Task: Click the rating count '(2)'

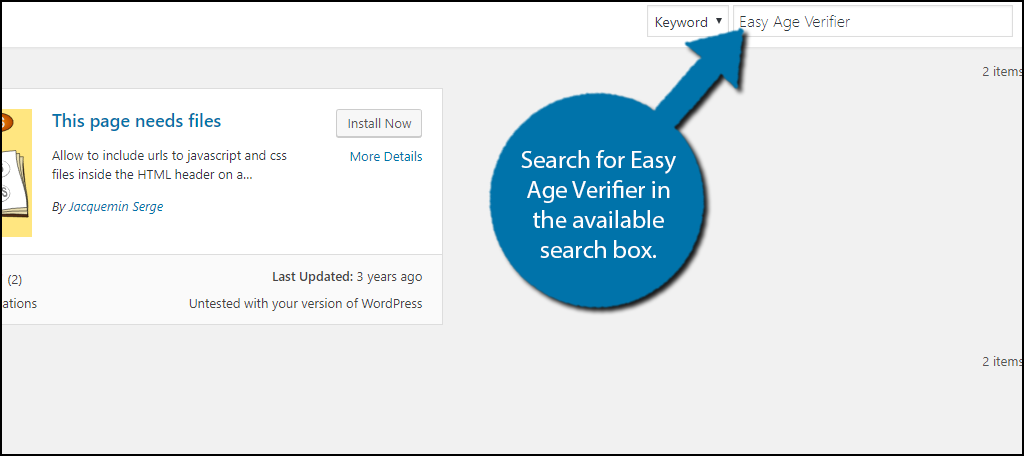Action: point(16,277)
